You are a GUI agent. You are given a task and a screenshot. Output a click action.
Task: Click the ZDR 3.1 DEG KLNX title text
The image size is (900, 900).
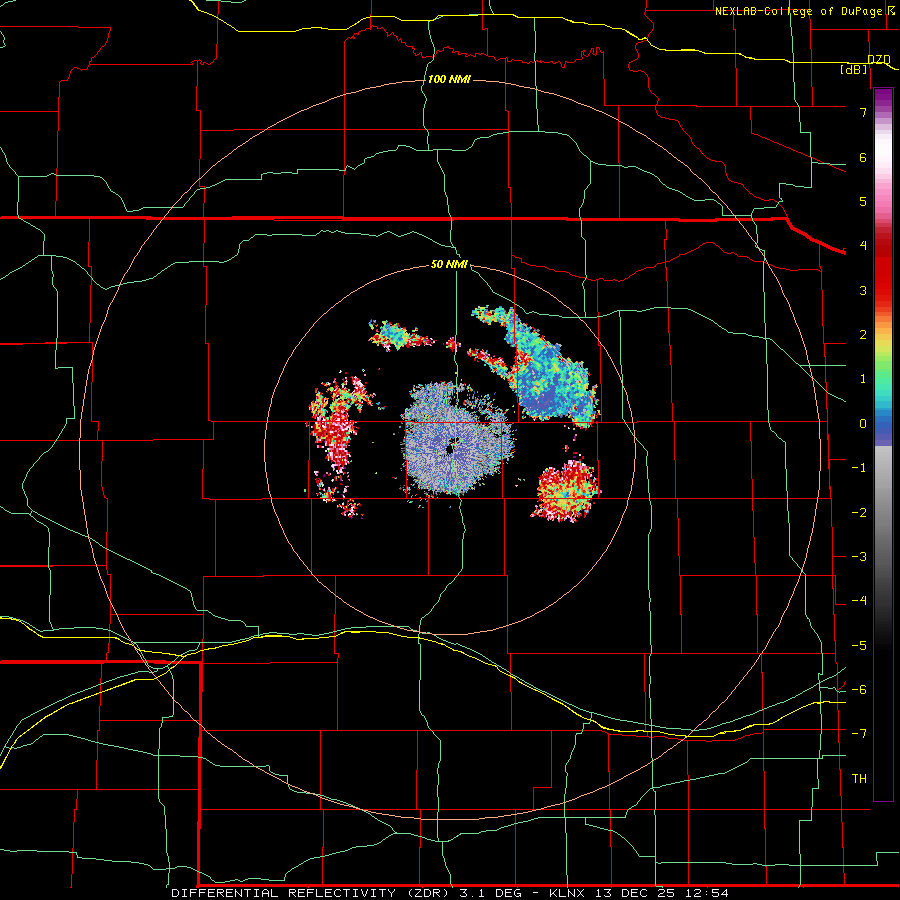click(450, 893)
